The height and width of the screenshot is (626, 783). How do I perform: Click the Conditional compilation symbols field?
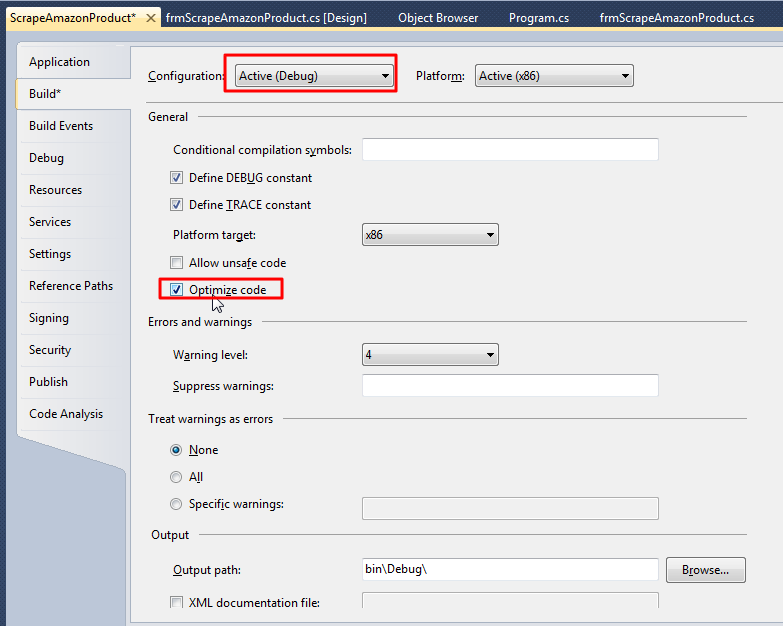(x=510, y=149)
